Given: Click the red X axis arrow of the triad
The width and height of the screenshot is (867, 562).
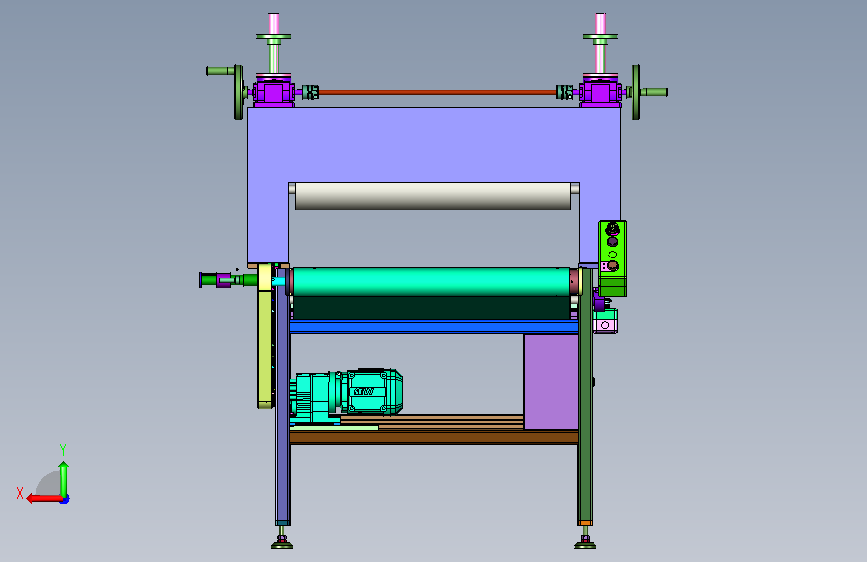Looking at the screenshot, I should (x=44, y=499).
